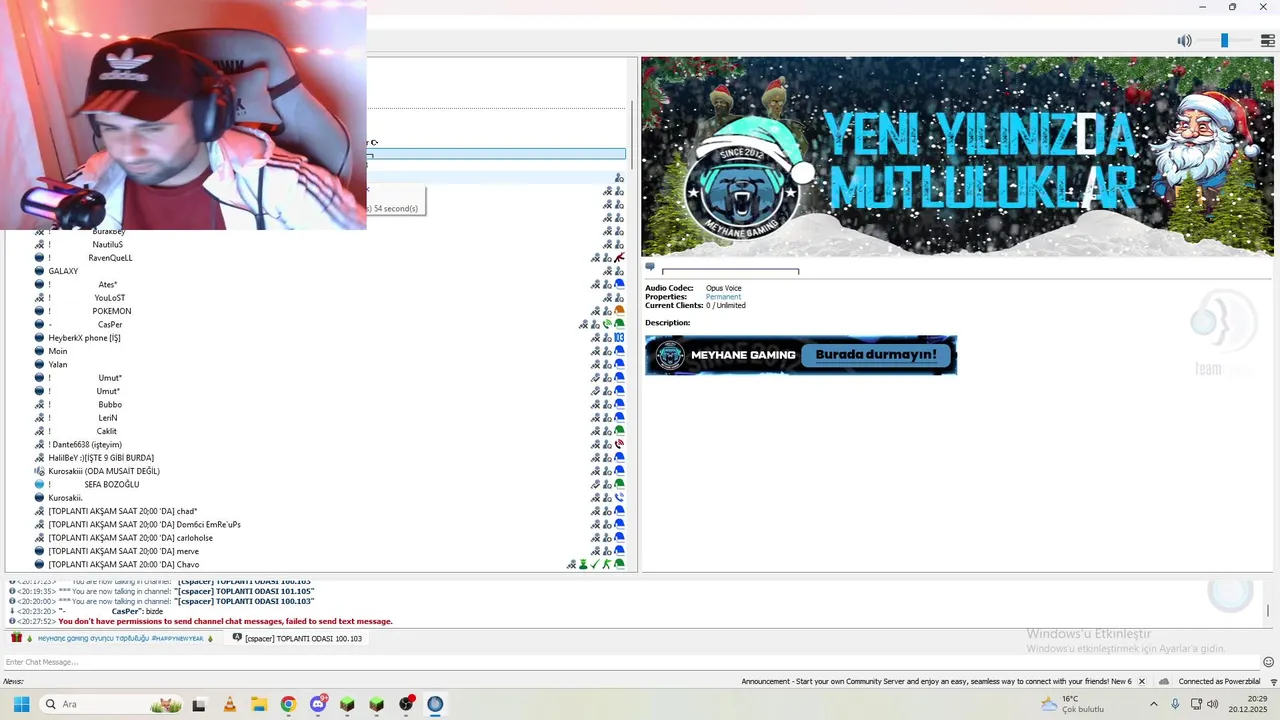The height and width of the screenshot is (720, 1280).
Task: Open TeamSpeak icon in taskbar
Action: [435, 704]
